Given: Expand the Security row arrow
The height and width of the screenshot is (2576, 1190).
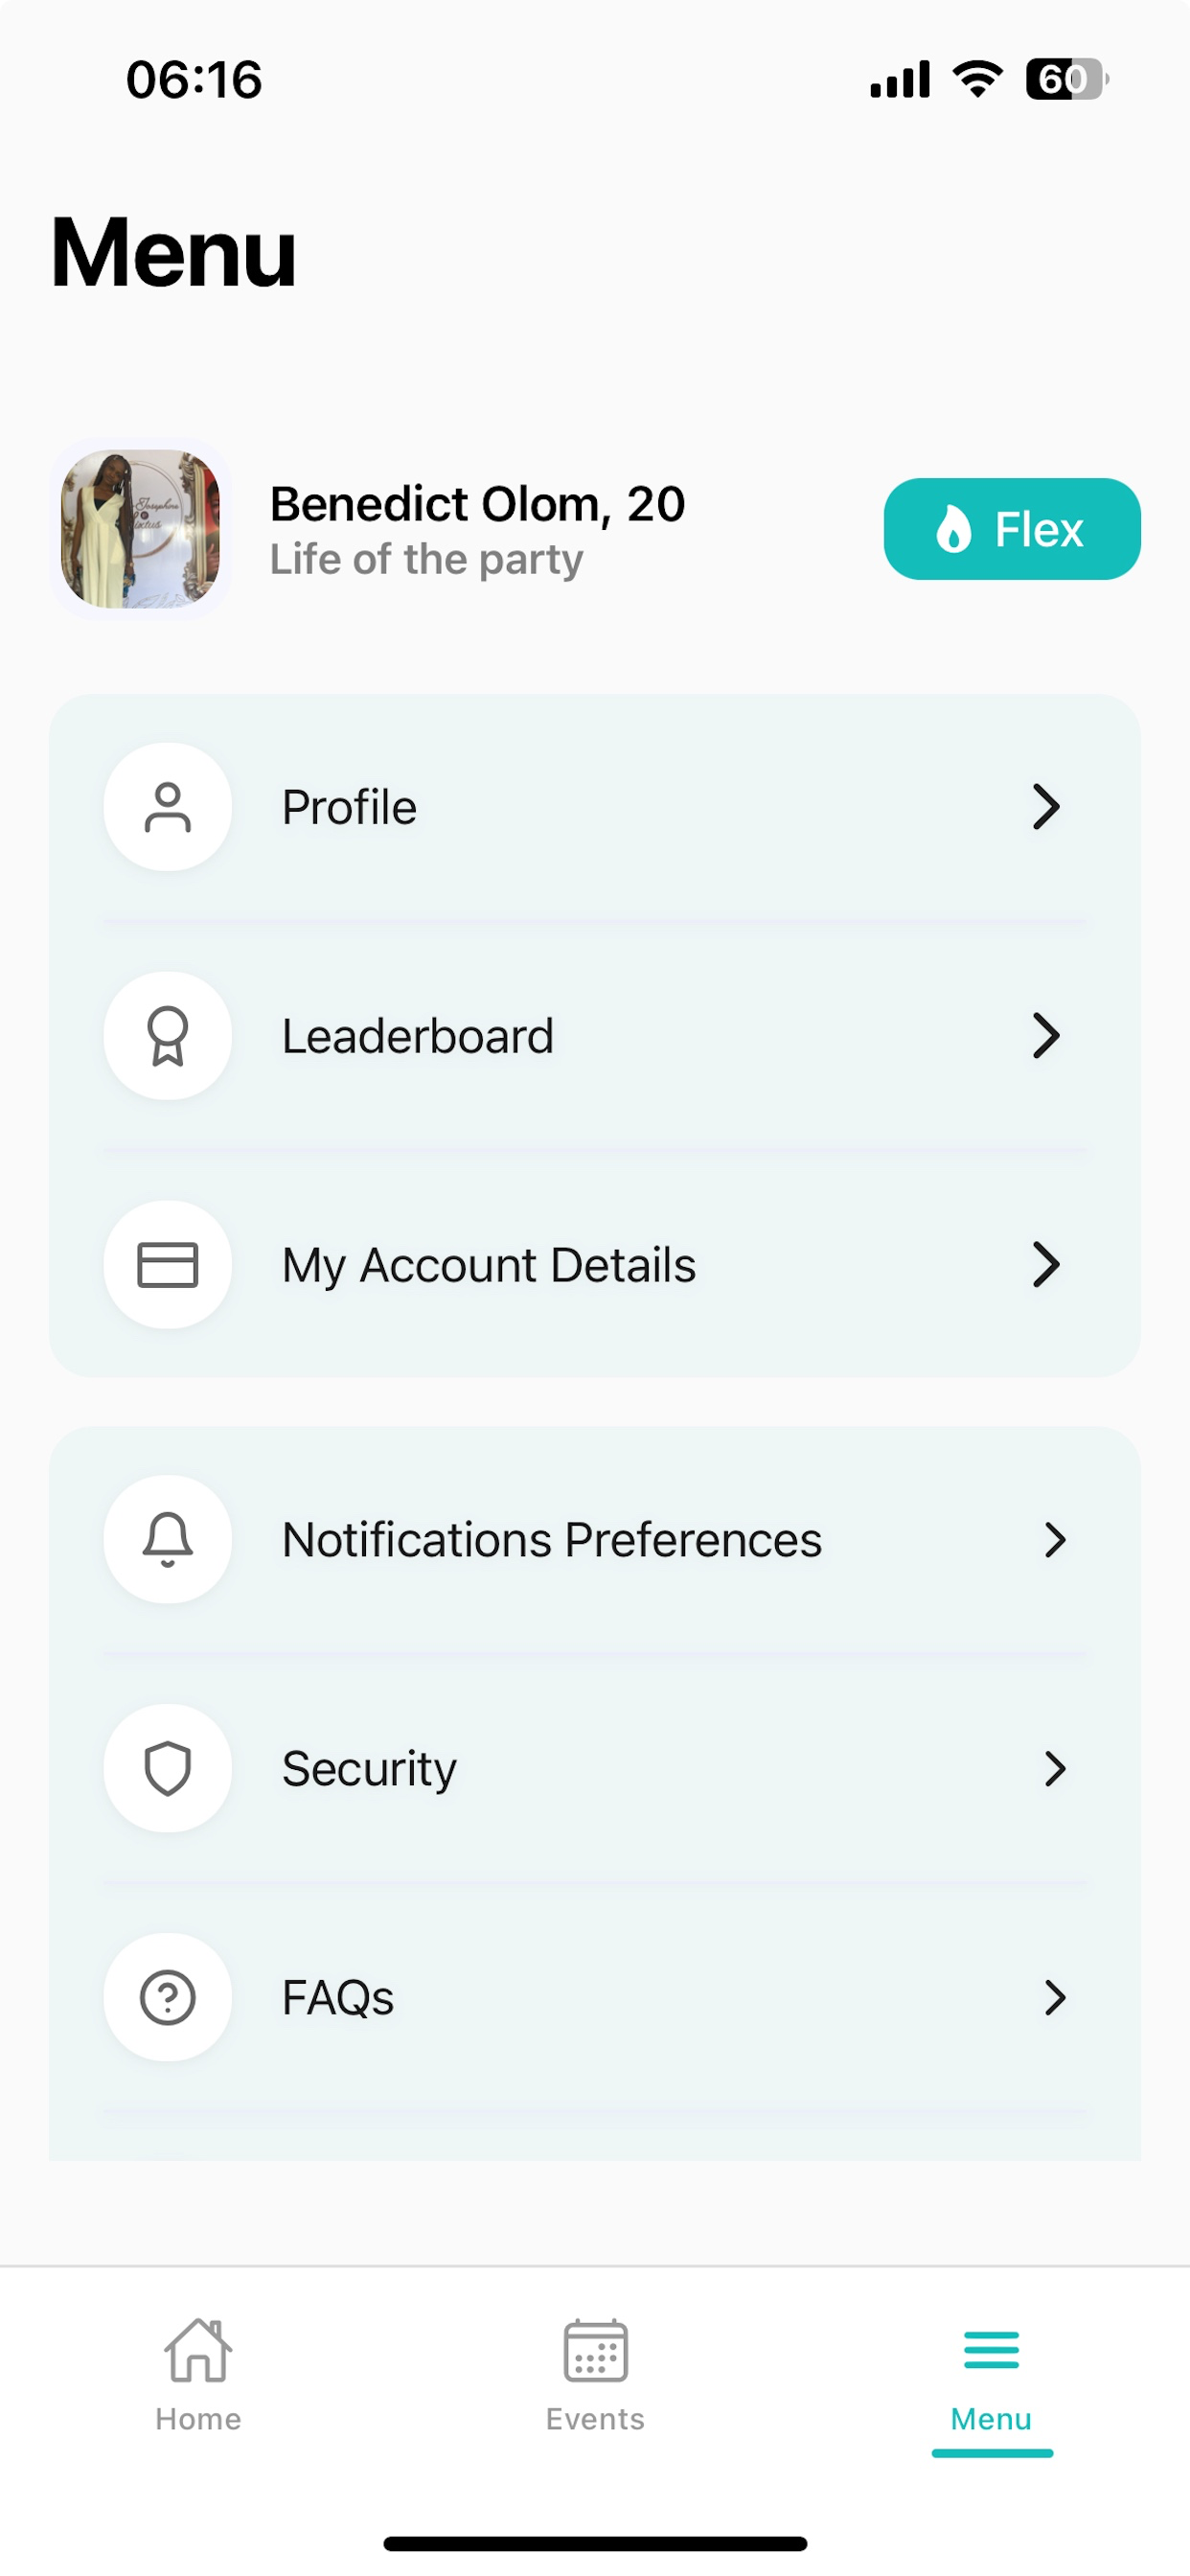Looking at the screenshot, I should [1055, 1769].
